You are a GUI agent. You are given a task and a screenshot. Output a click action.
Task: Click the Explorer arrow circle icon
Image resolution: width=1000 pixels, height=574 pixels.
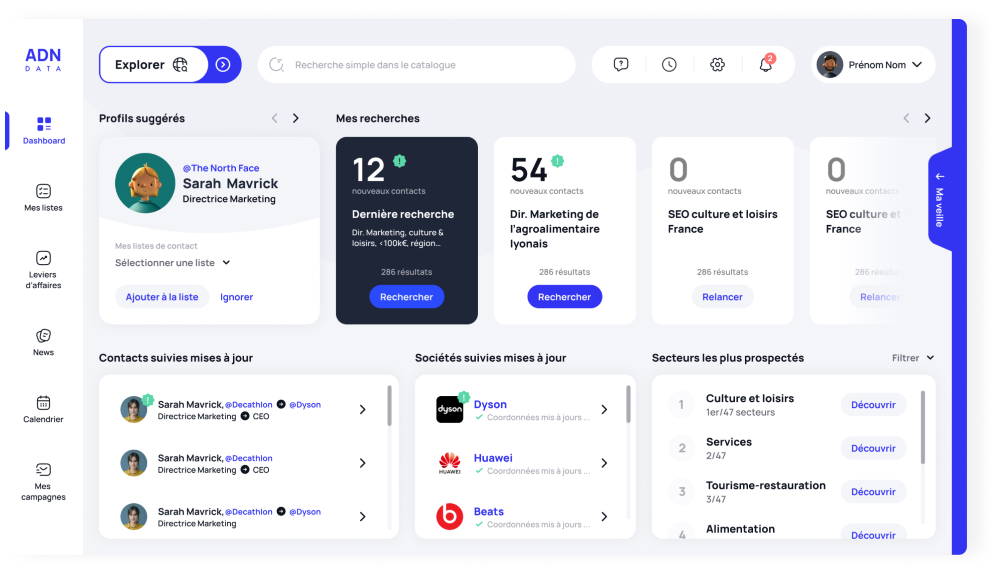(x=223, y=65)
